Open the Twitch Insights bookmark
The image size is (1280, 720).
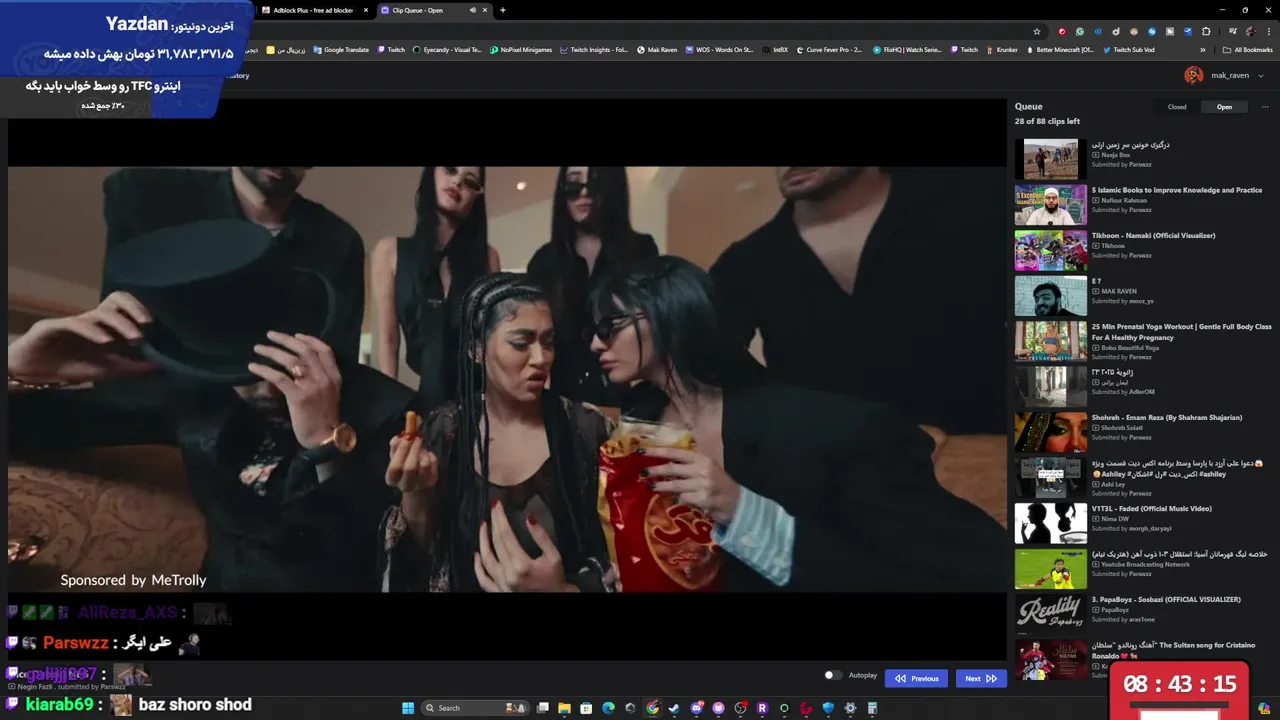click(594, 50)
